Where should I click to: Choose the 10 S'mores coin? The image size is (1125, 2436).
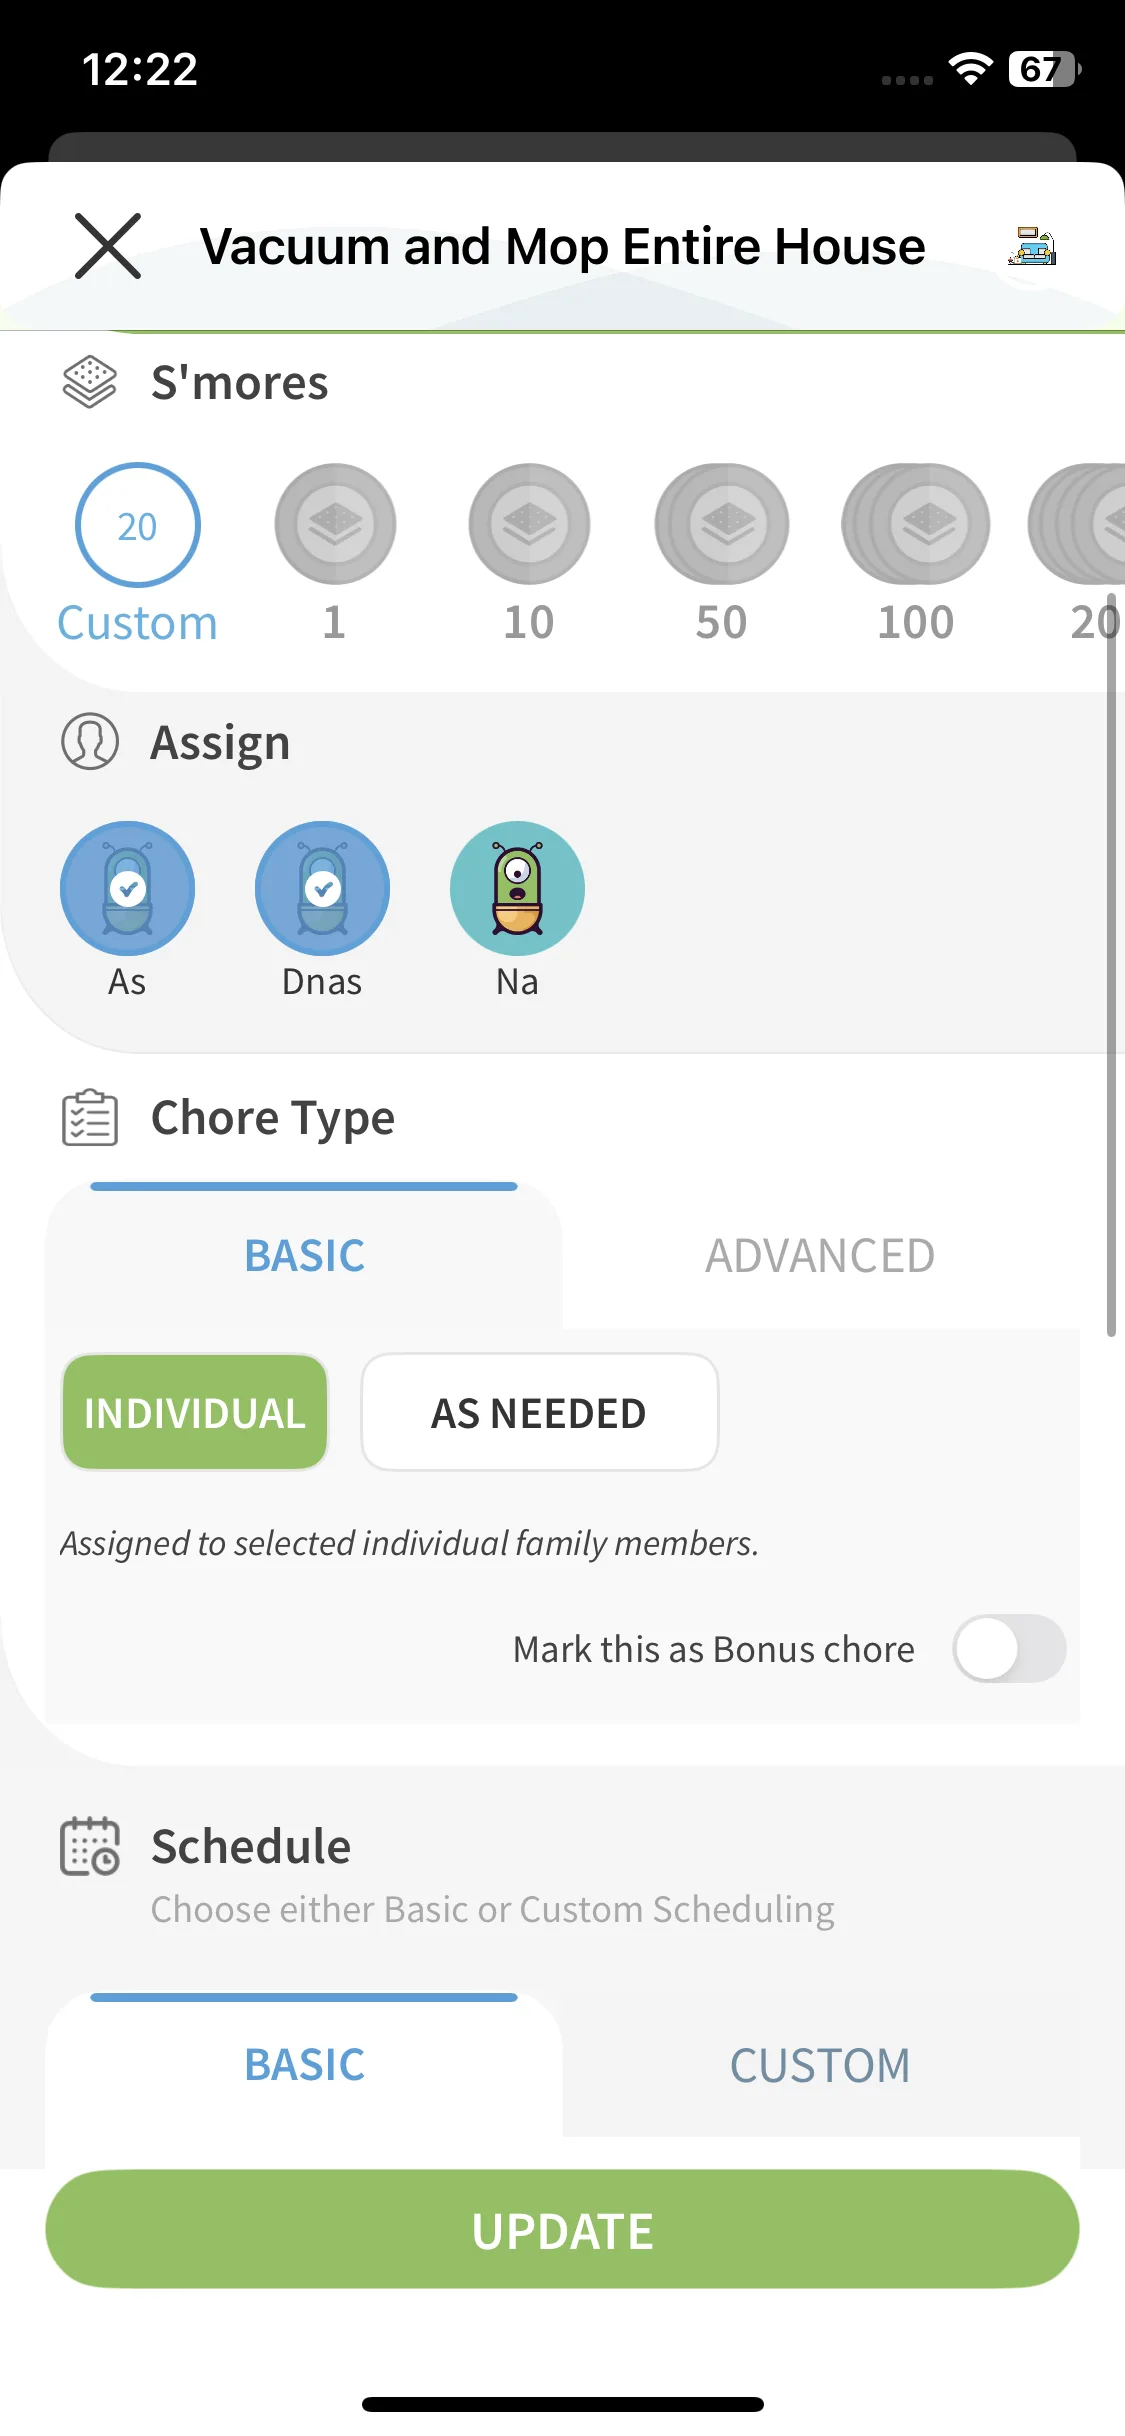(x=529, y=525)
